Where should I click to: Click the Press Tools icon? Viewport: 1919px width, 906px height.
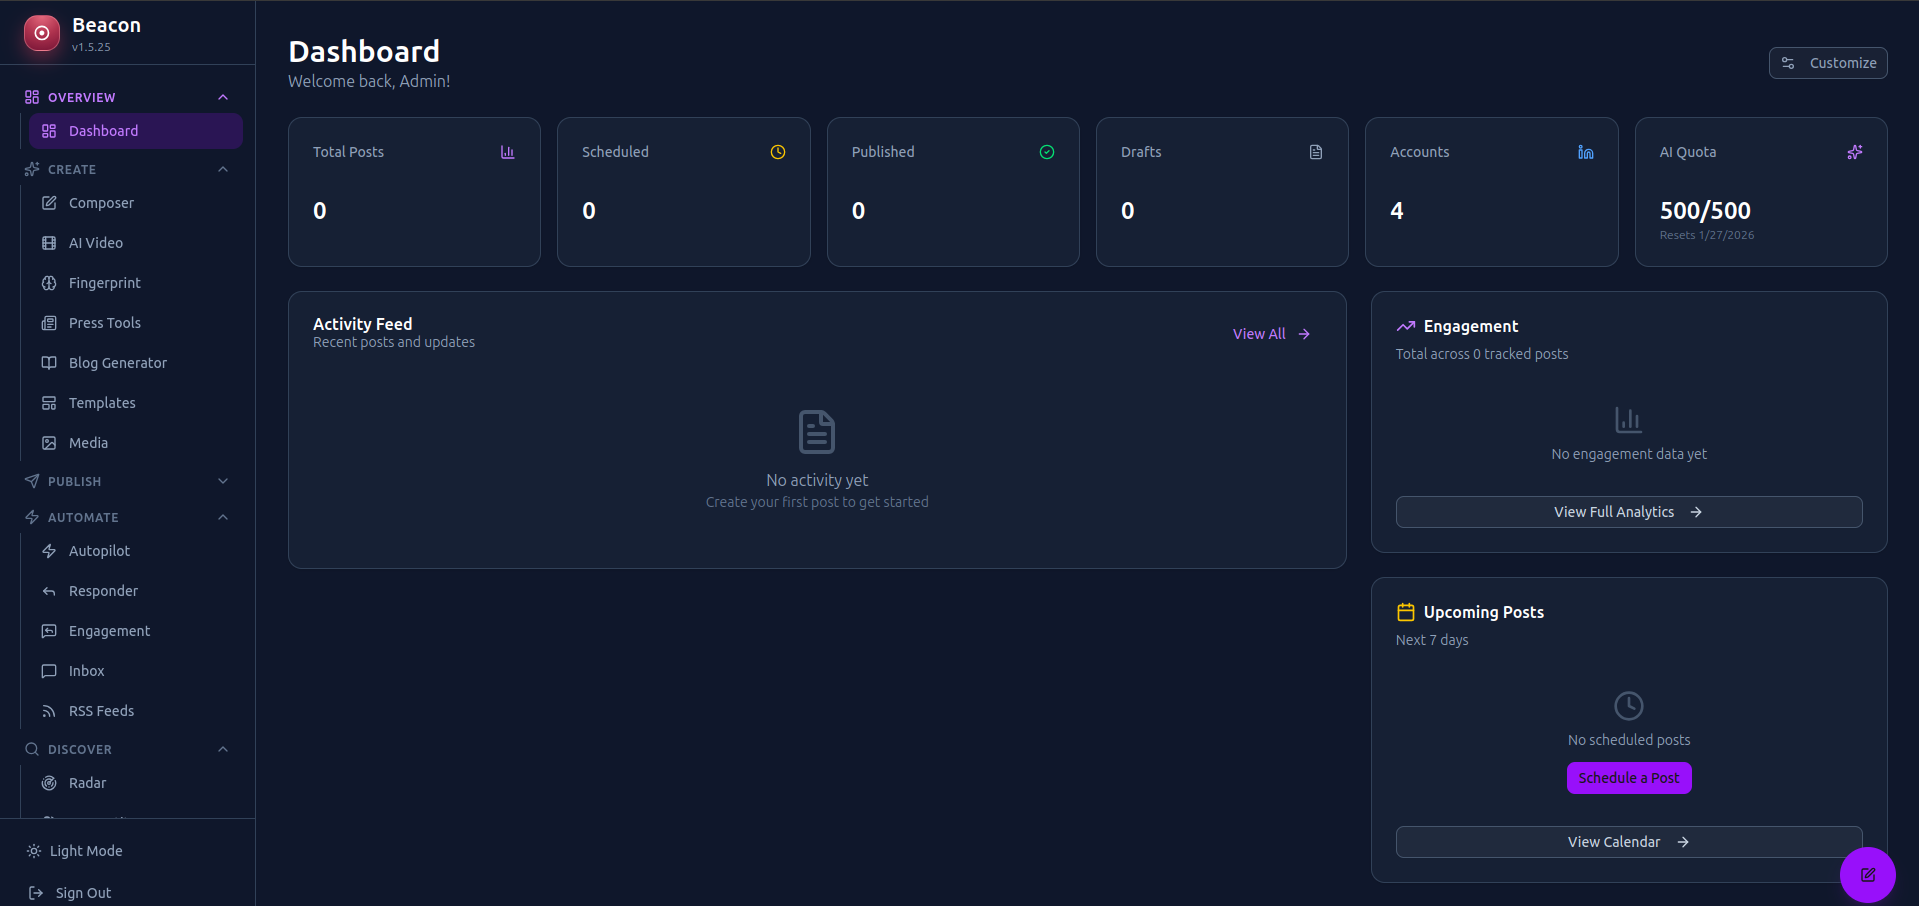[48, 322]
